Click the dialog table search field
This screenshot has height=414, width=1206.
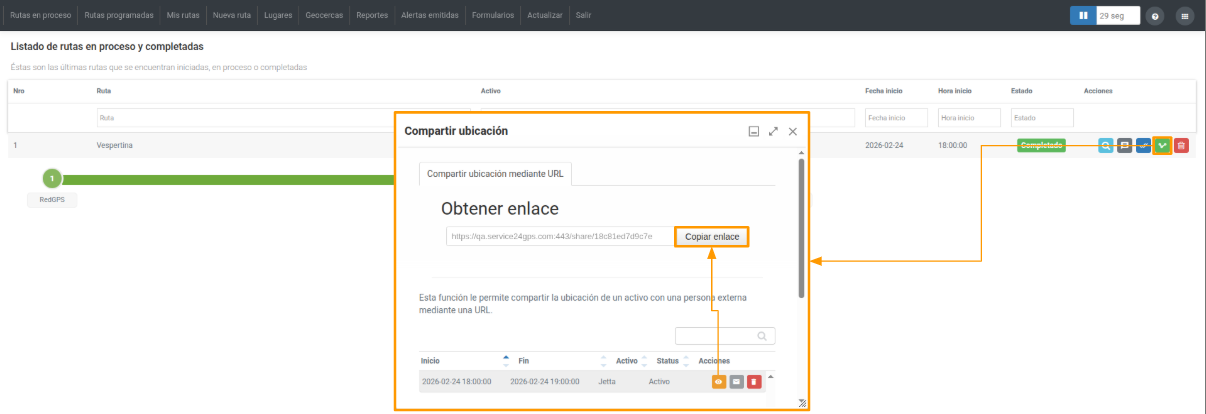click(725, 337)
